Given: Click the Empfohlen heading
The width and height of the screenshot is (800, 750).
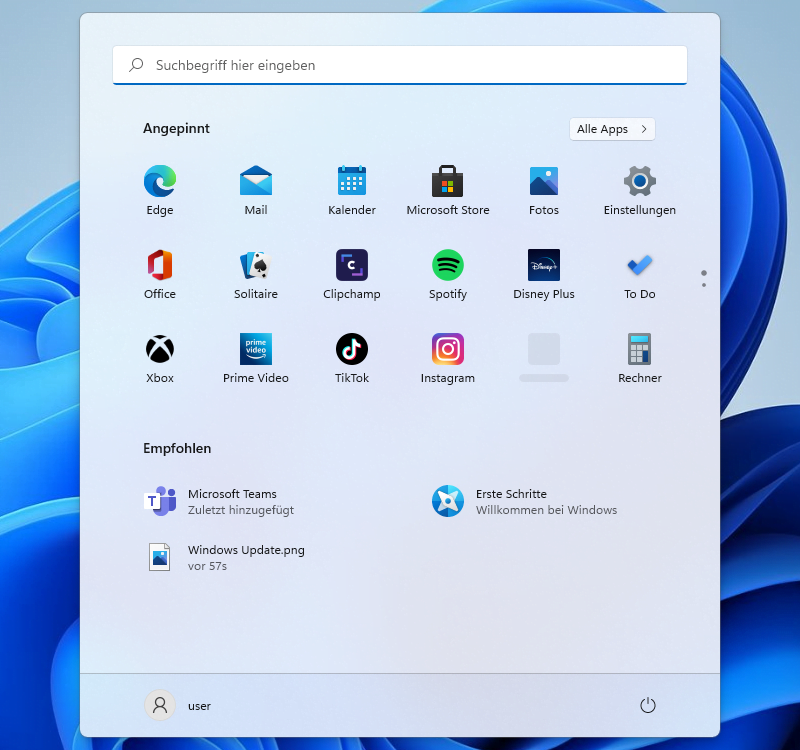Looking at the screenshot, I should (177, 448).
